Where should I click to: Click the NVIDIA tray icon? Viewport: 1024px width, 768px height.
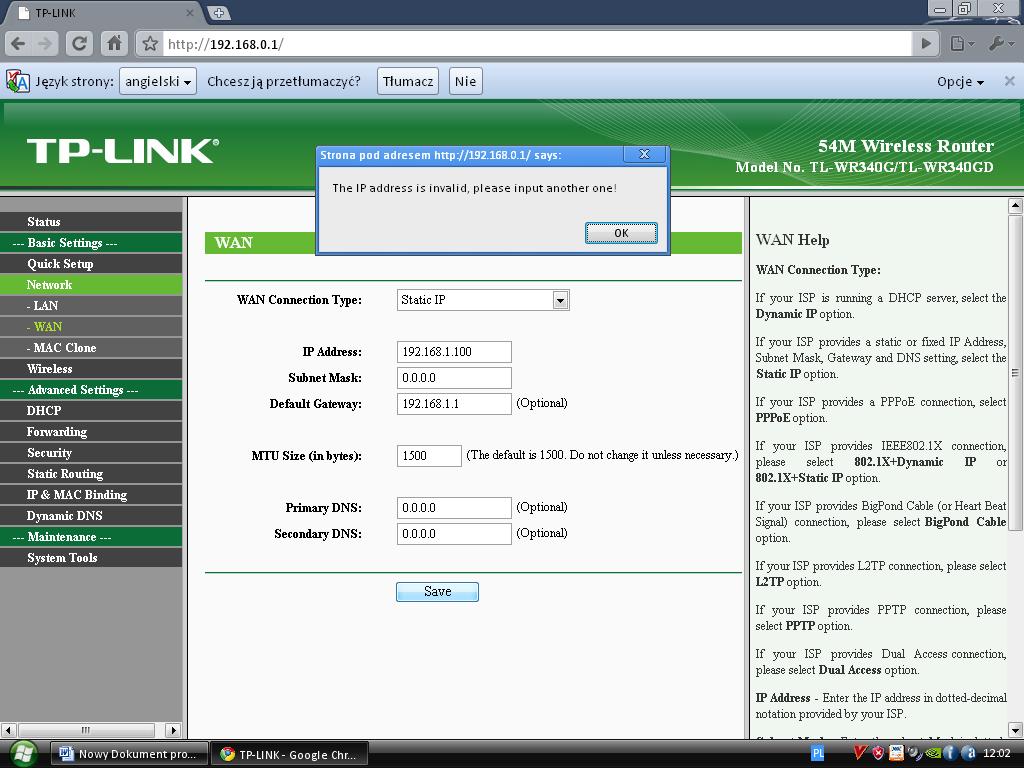(933, 754)
